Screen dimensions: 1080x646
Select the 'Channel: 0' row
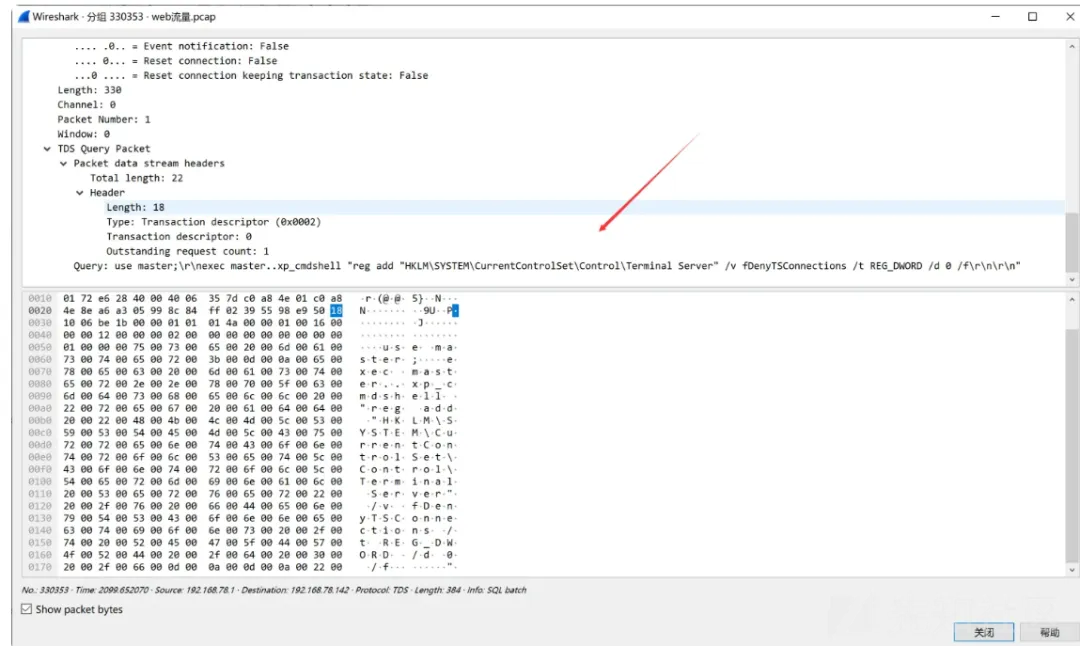544,105
